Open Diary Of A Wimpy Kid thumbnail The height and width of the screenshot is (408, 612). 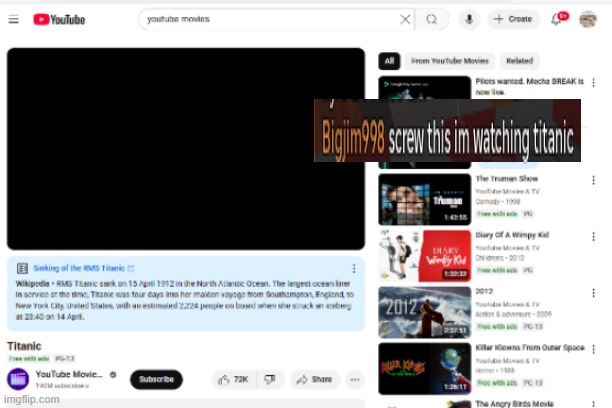[425, 256]
